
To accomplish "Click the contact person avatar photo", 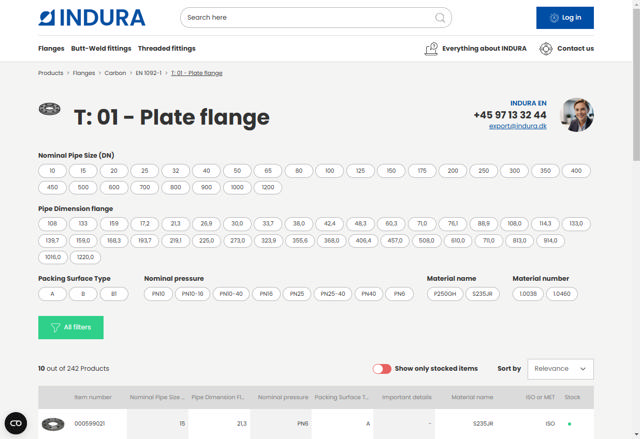I will 577,115.
